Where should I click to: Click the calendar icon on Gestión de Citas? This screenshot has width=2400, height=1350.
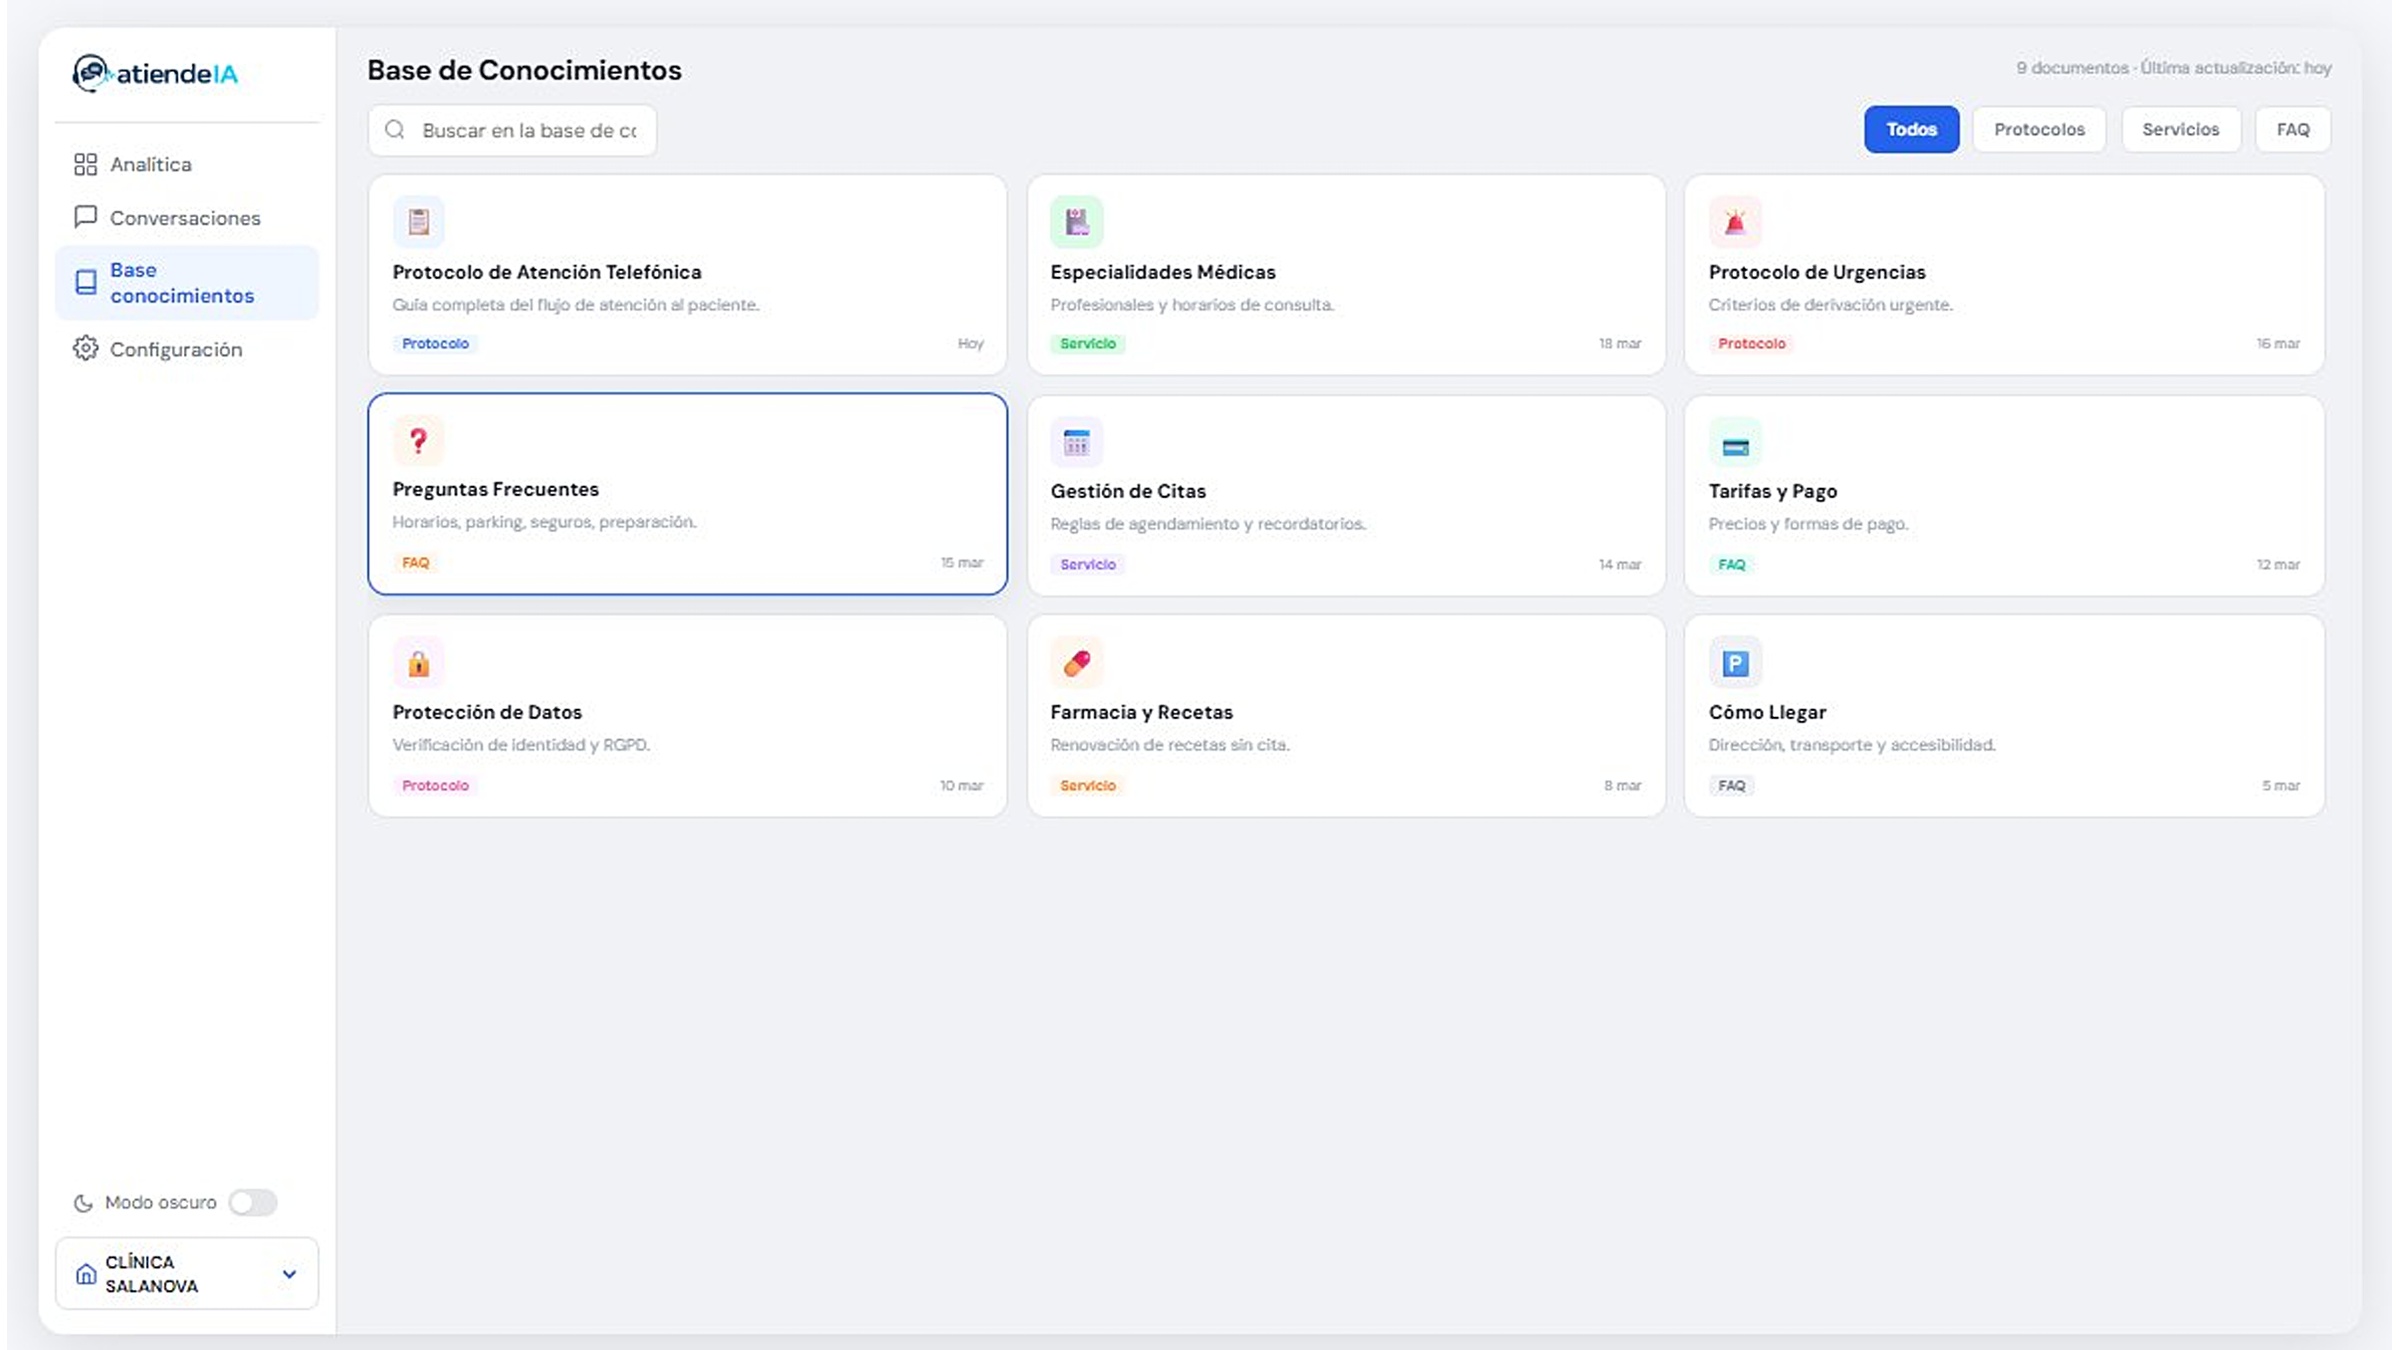point(1076,442)
